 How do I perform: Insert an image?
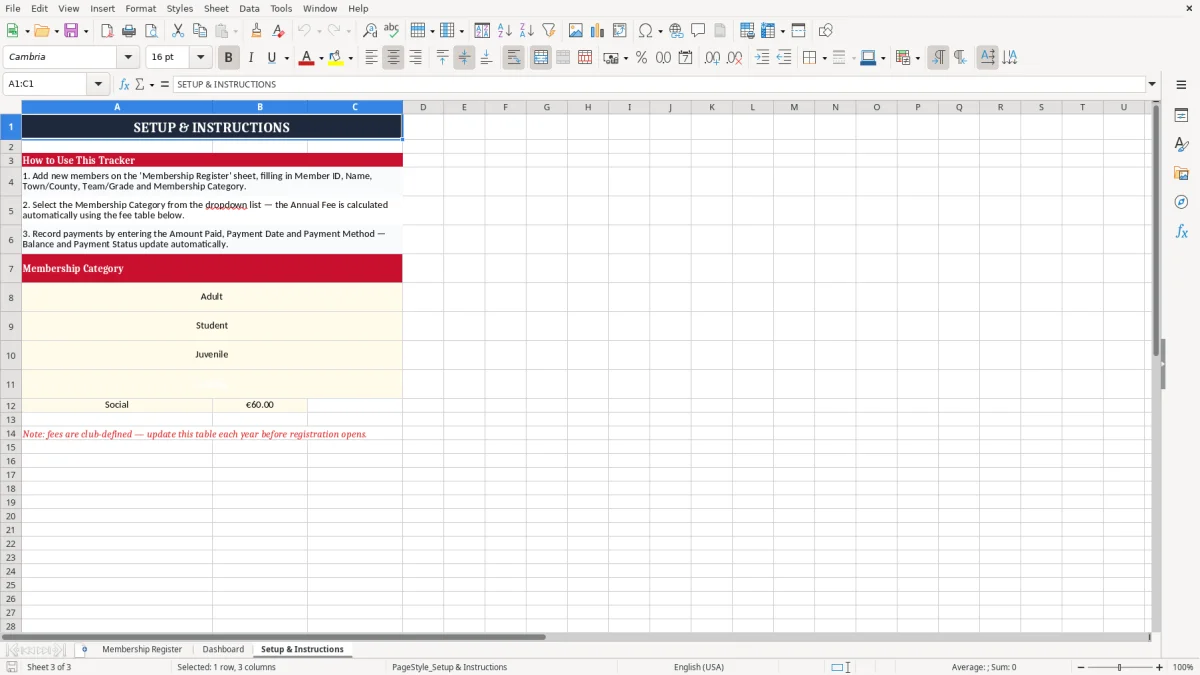coord(576,31)
